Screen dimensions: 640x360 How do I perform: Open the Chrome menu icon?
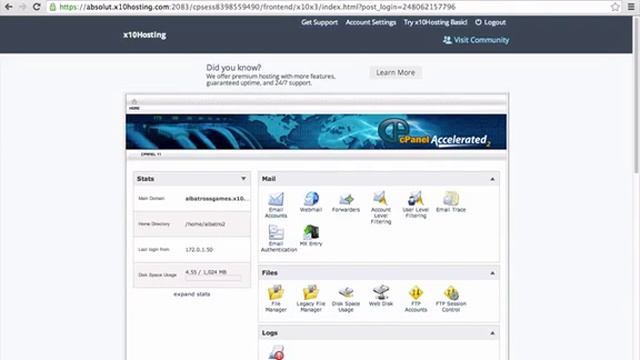pyautogui.click(x=631, y=7)
